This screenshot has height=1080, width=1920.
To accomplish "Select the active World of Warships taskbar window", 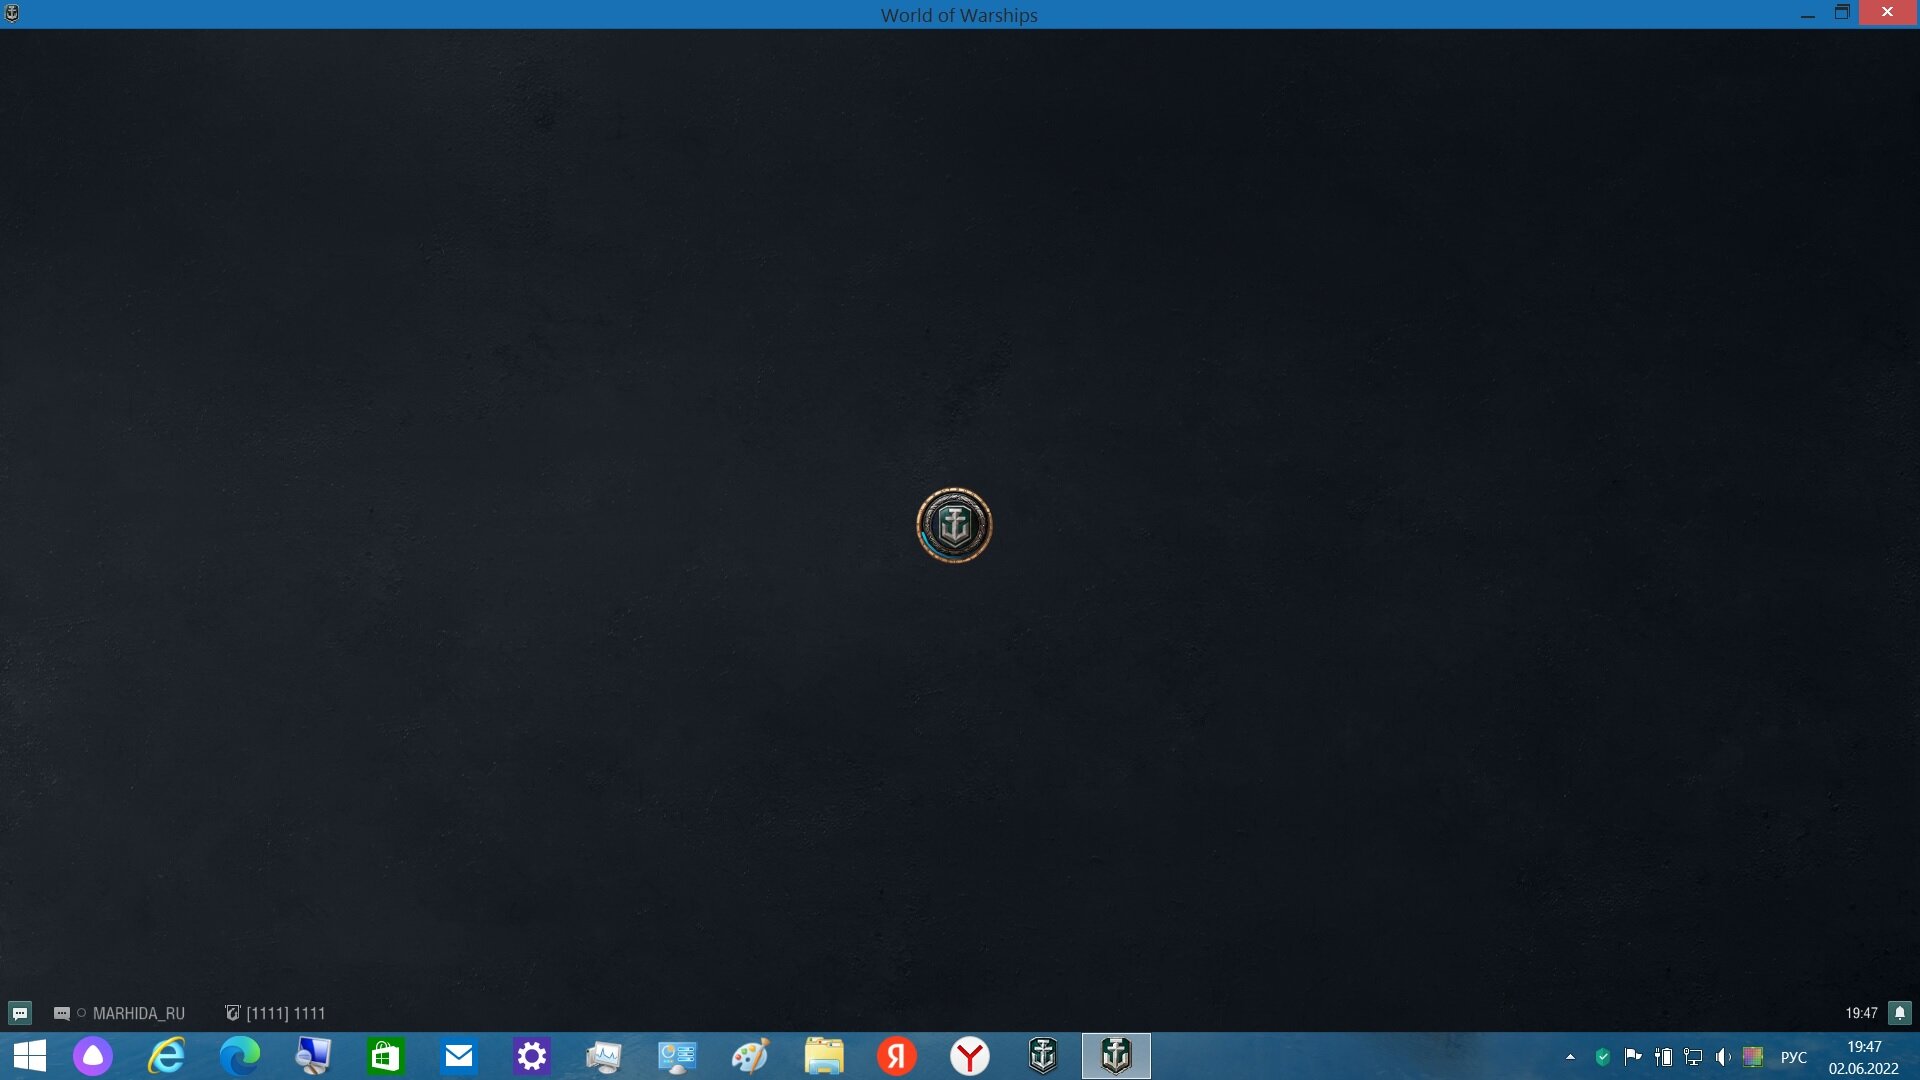I will click(x=1116, y=1056).
